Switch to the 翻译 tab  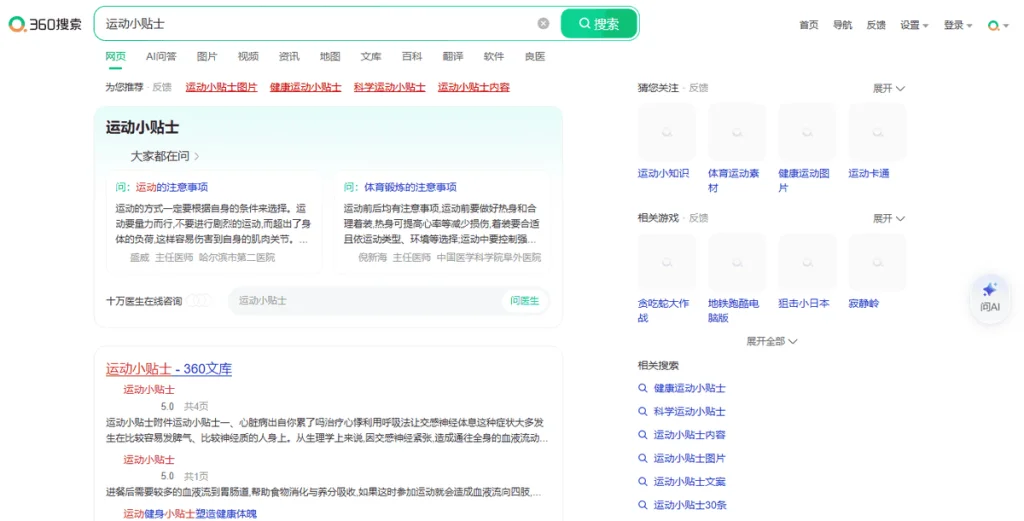click(x=453, y=57)
